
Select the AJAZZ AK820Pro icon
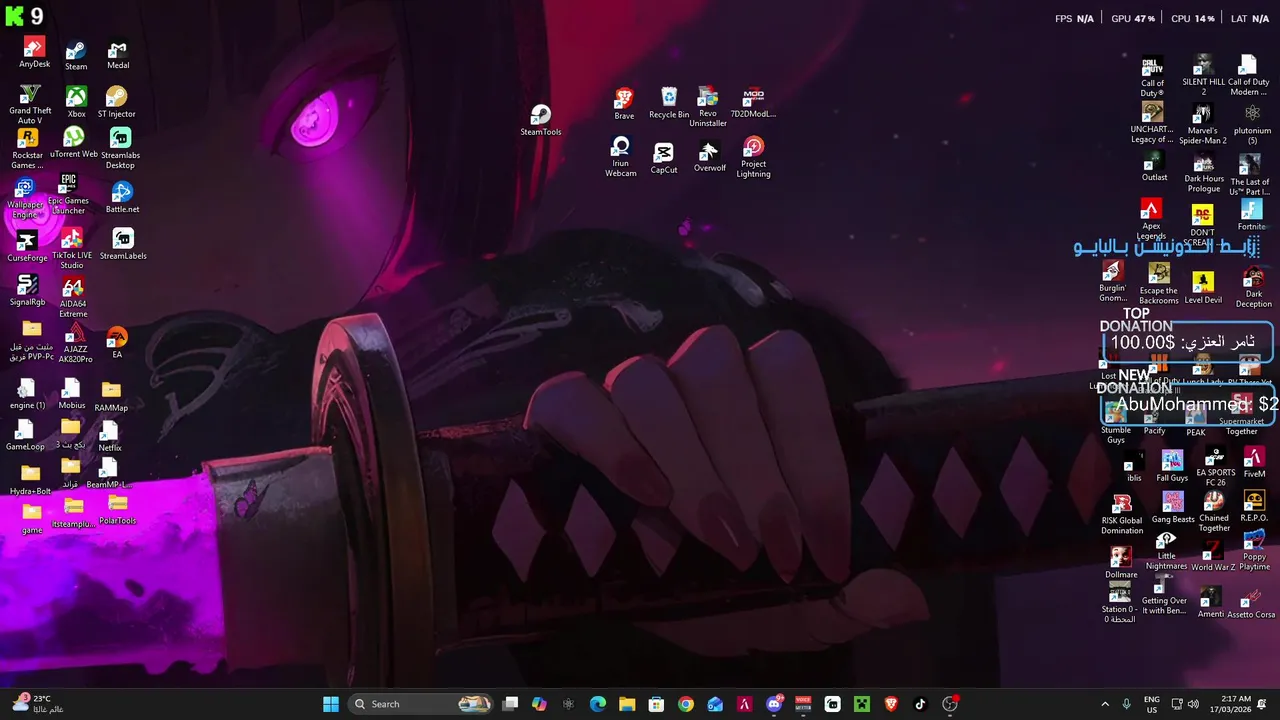(x=74, y=343)
